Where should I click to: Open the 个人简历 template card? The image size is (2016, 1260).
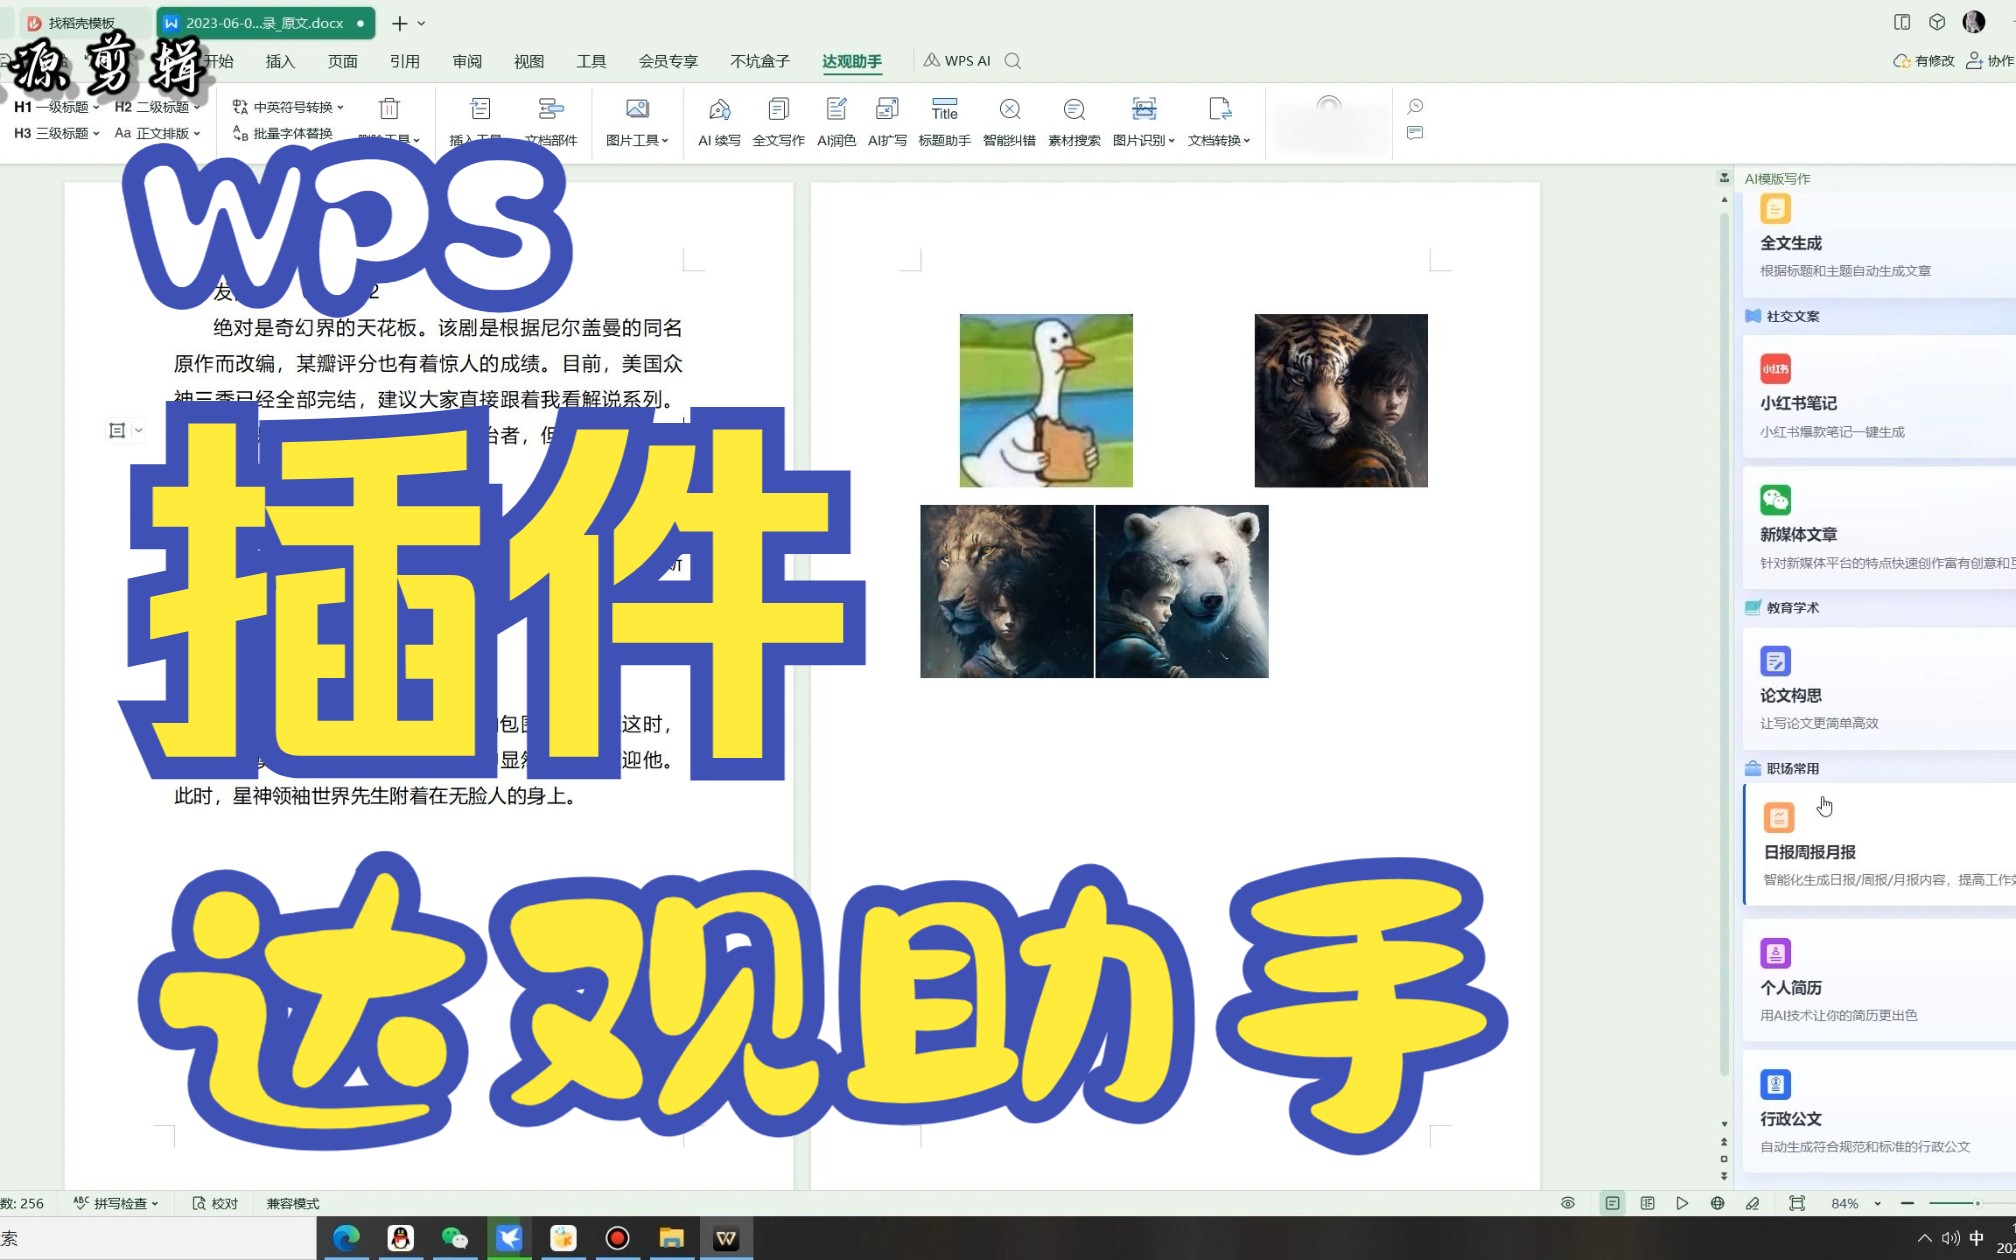coord(1880,981)
